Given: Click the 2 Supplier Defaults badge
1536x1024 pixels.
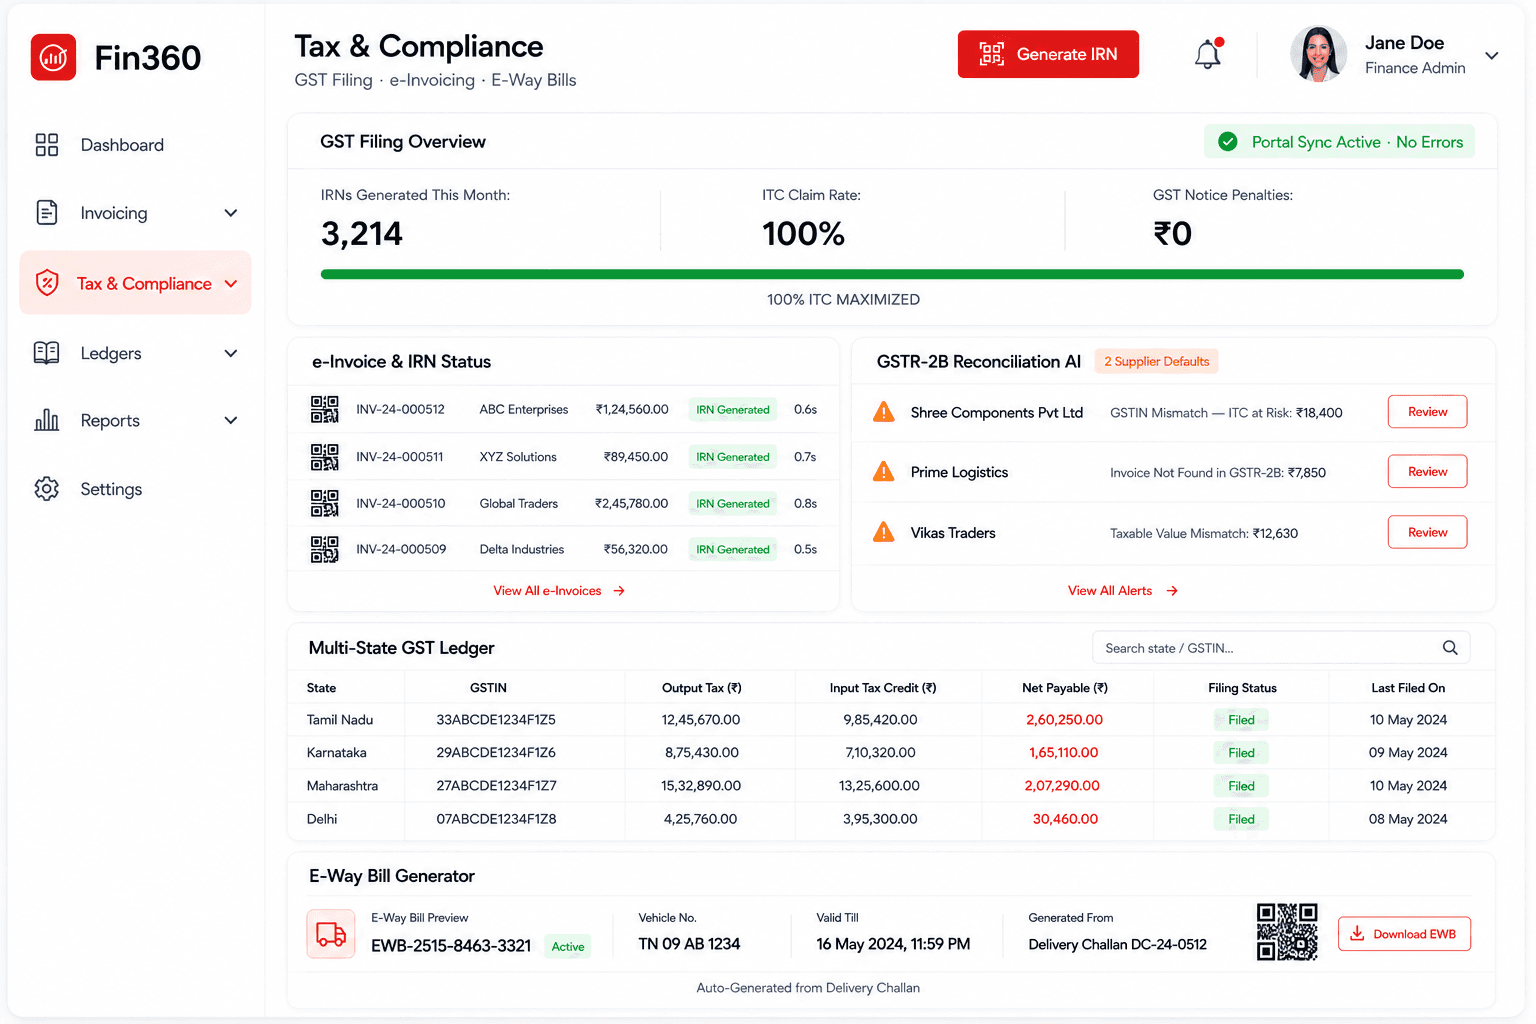Looking at the screenshot, I should point(1156,361).
